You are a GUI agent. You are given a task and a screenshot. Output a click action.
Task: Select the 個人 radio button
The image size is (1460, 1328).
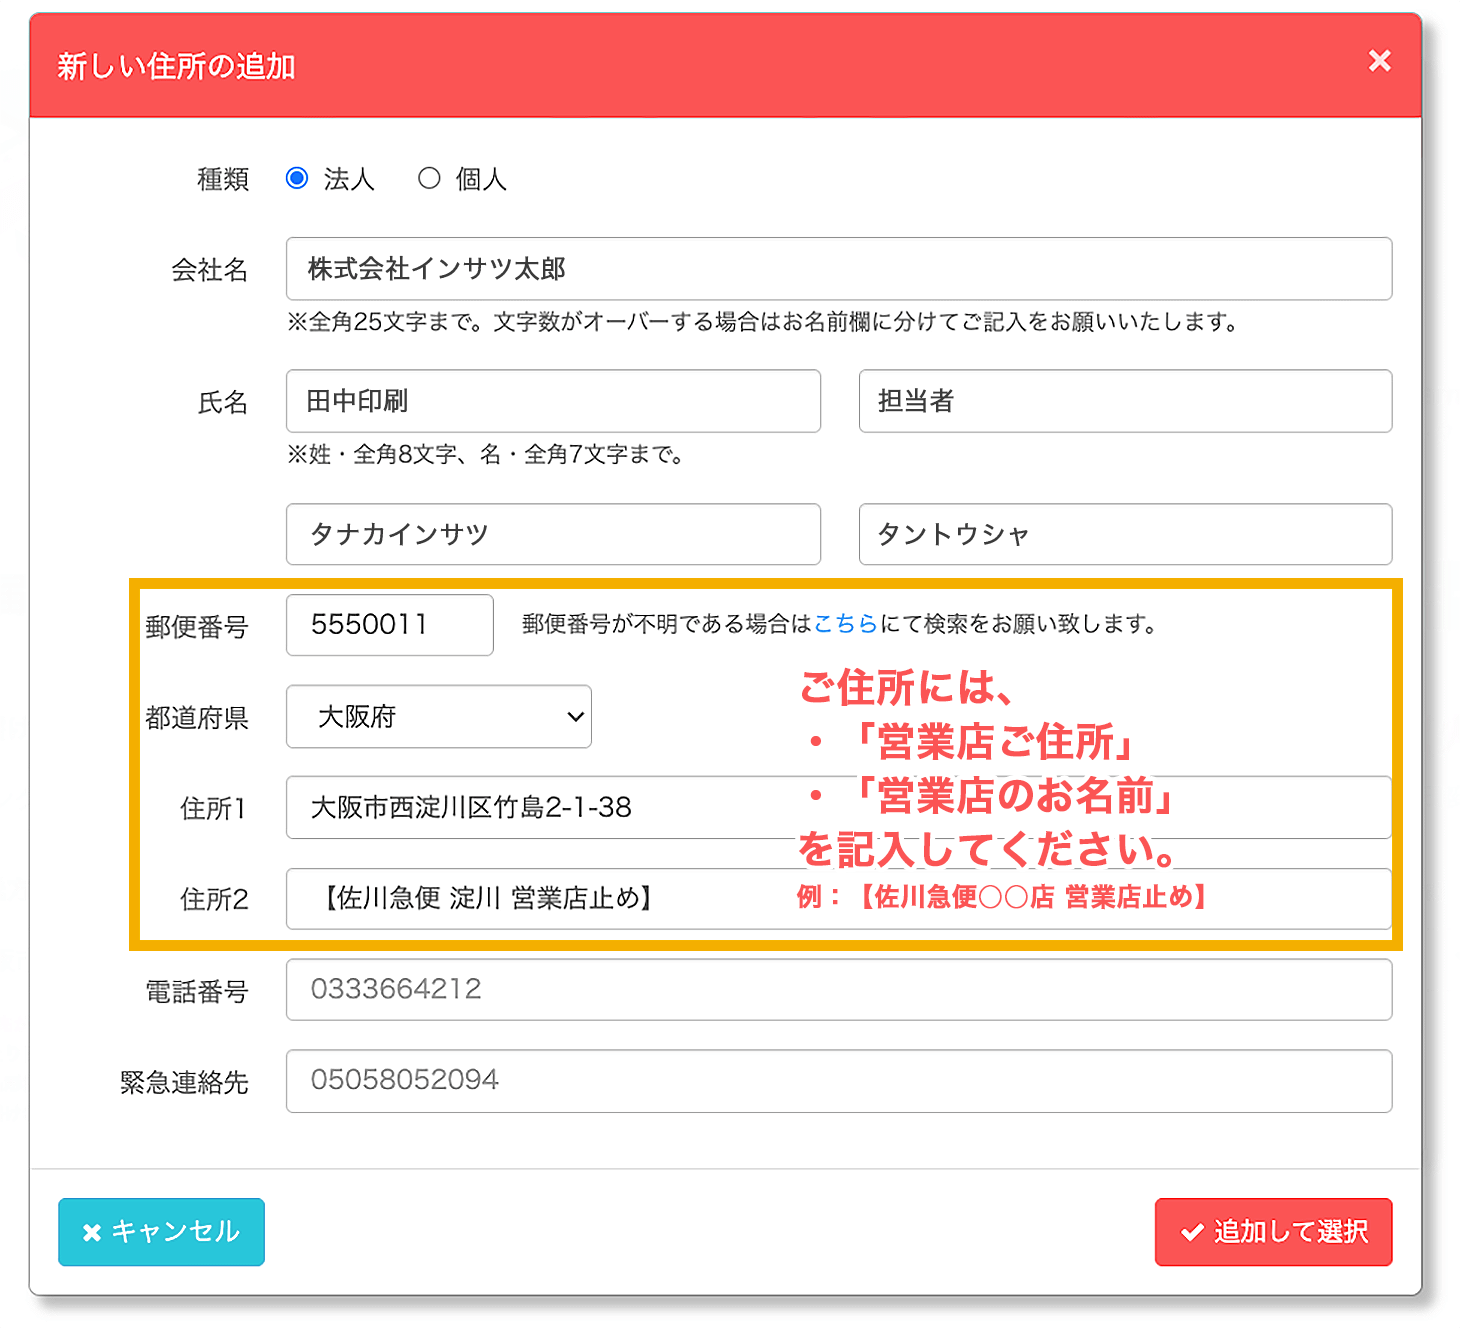[429, 178]
